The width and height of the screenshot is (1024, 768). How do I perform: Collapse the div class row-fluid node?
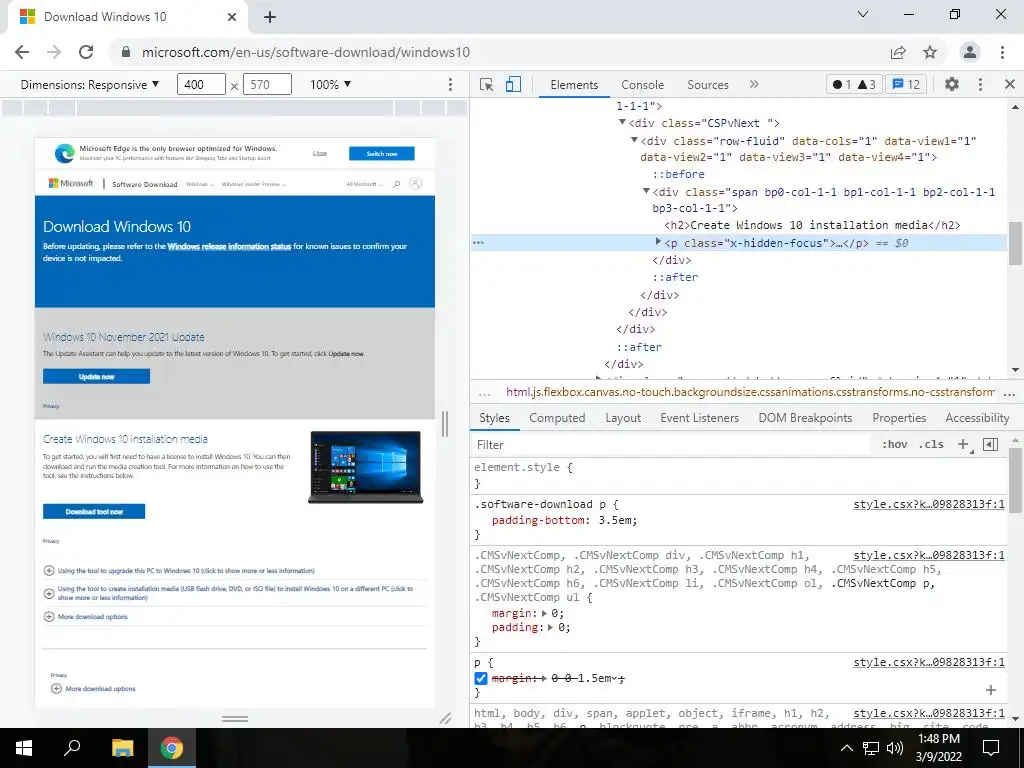tap(634, 140)
